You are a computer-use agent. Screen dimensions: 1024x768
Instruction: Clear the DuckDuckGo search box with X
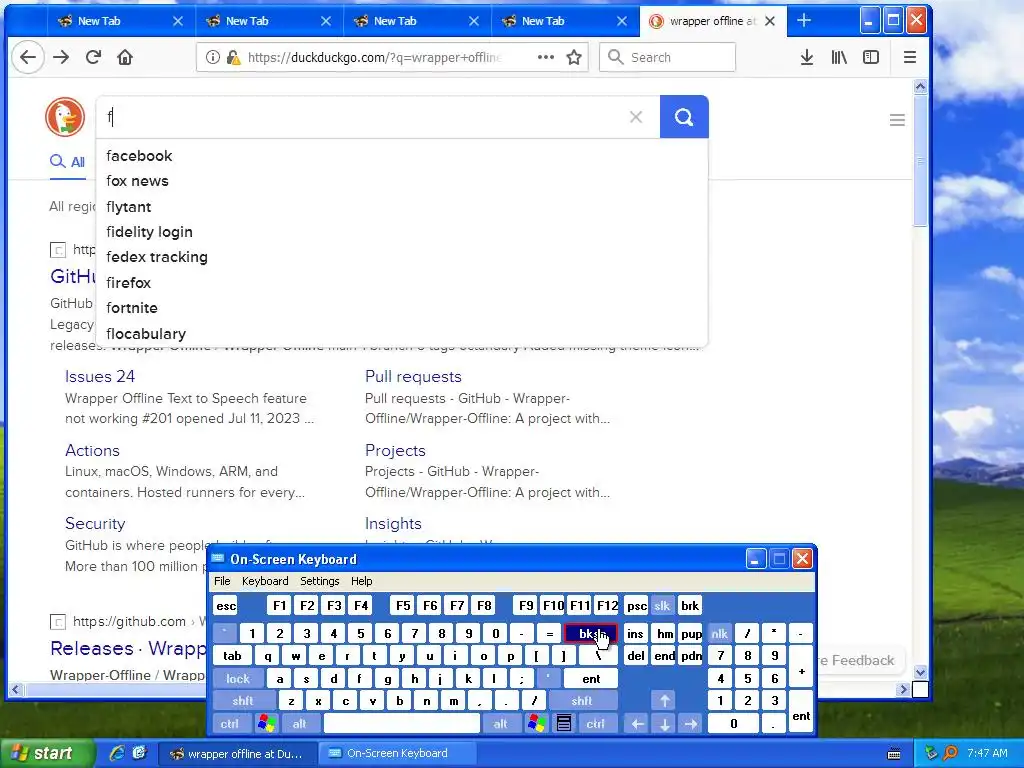635,117
